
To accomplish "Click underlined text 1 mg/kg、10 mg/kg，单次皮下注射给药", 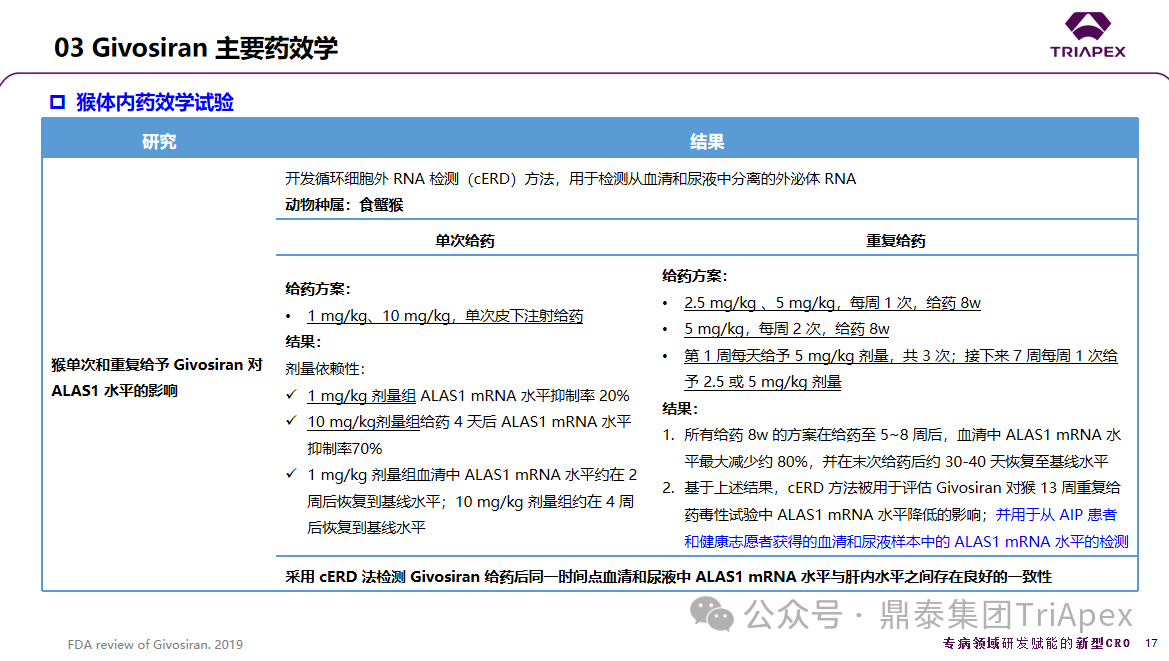I will tap(445, 316).
